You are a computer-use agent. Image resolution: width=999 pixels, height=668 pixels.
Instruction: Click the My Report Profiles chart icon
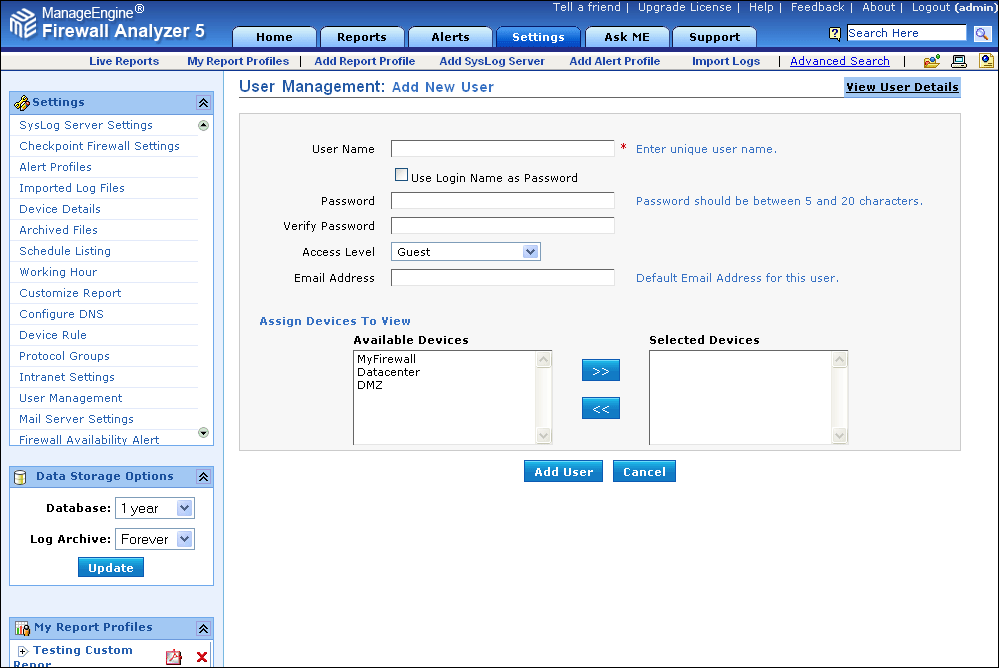pos(22,628)
